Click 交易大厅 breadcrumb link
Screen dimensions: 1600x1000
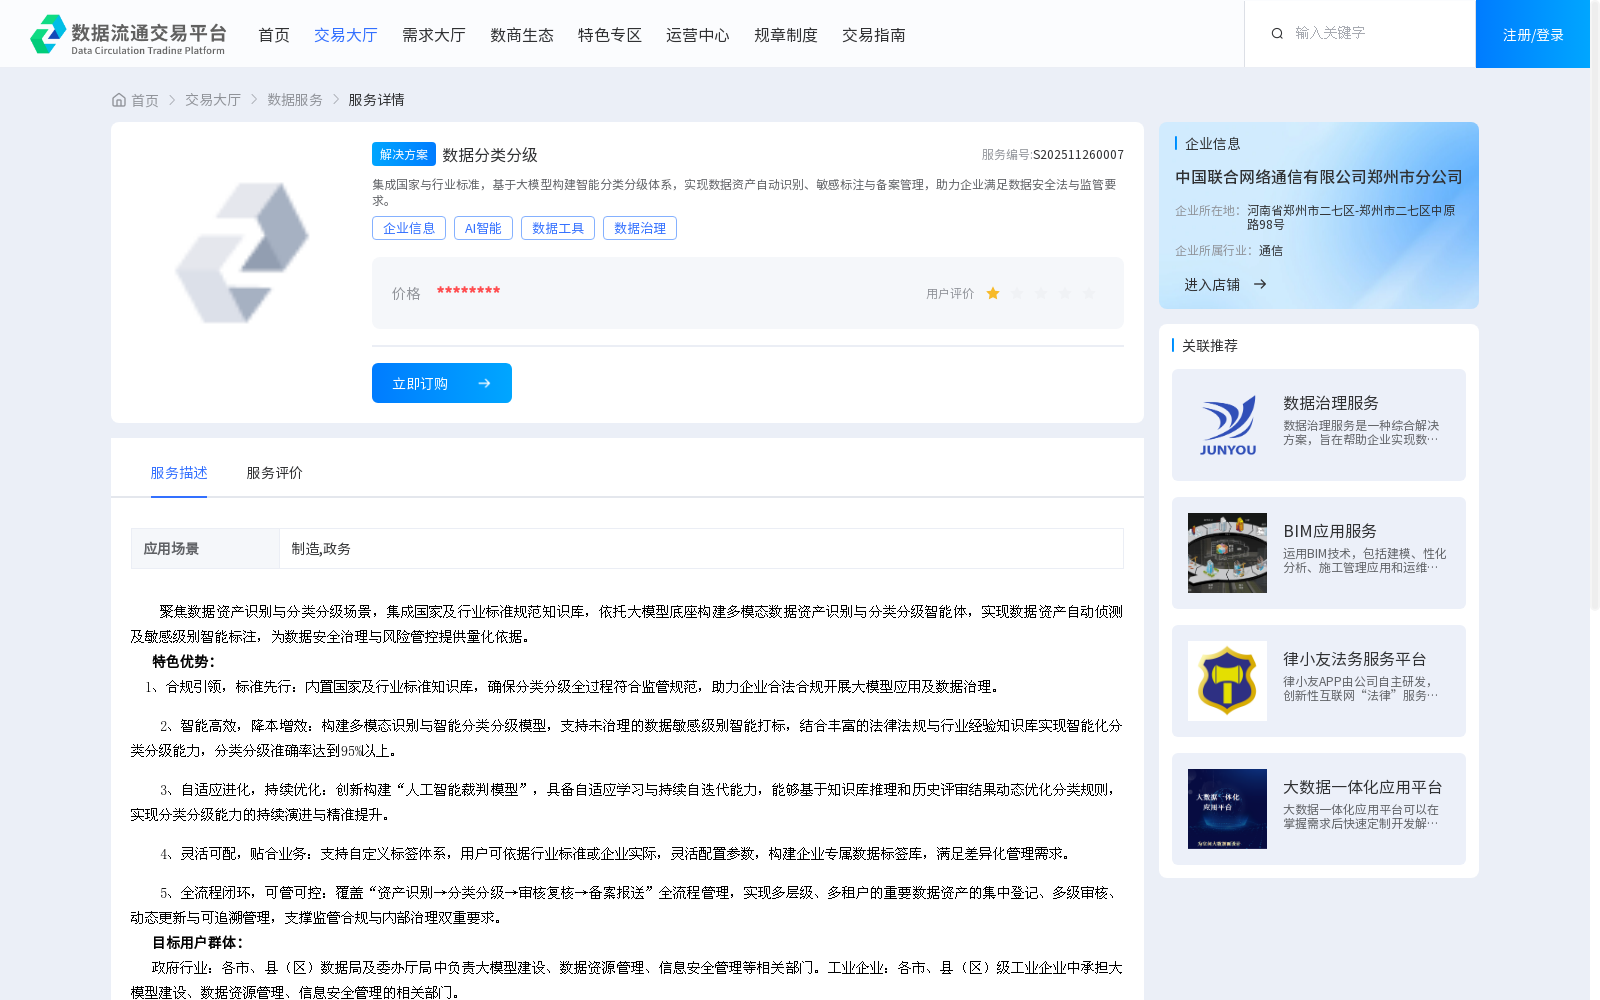click(213, 100)
